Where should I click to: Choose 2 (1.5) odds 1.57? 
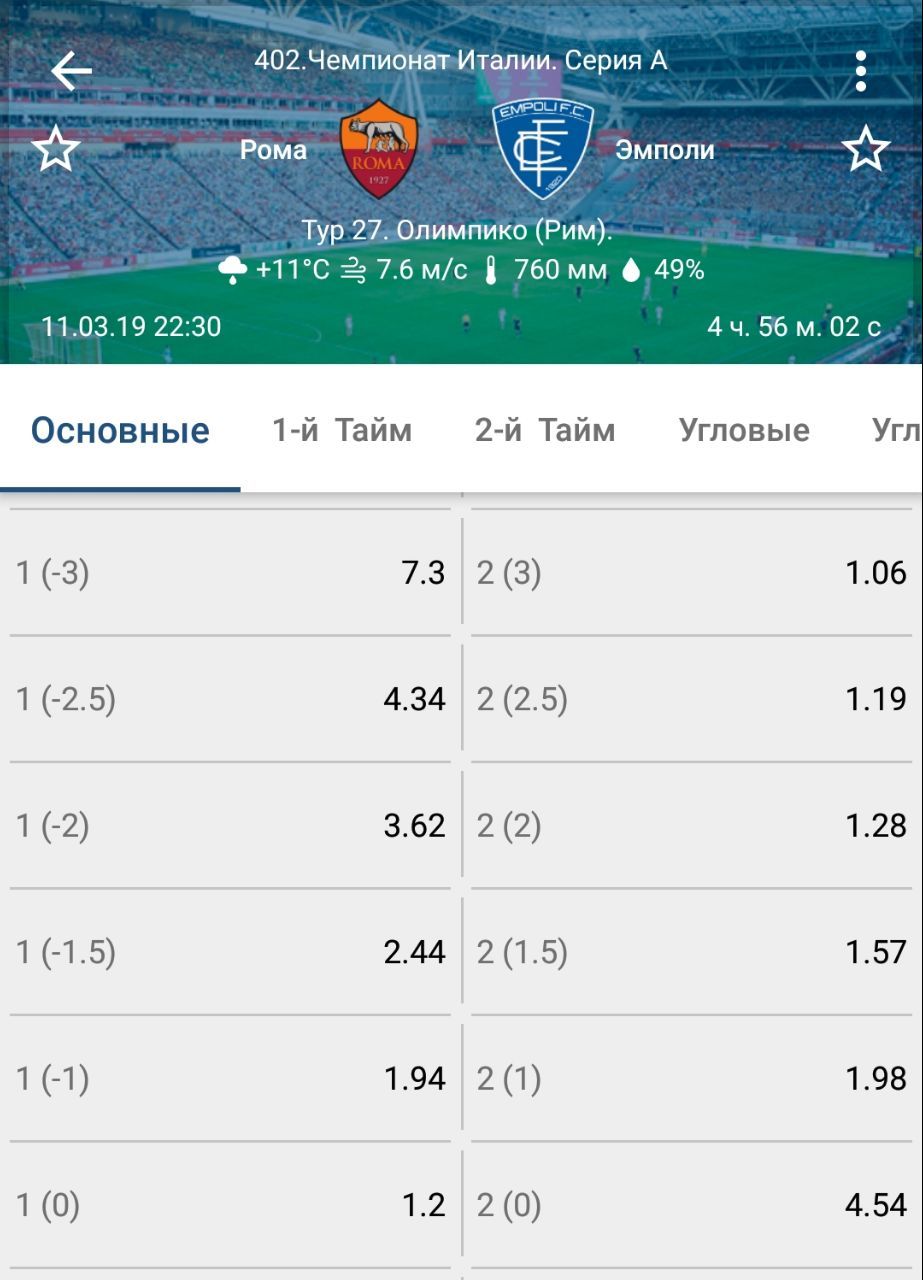tap(692, 952)
